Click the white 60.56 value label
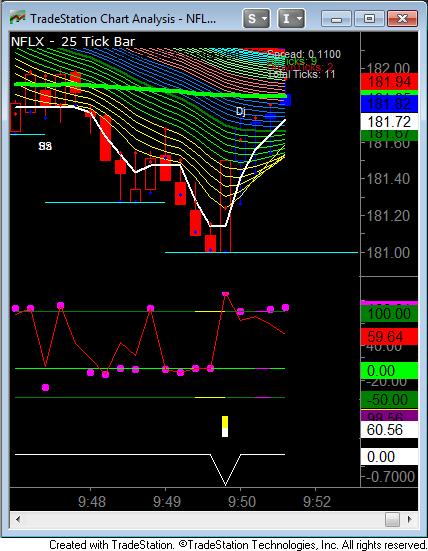 tap(389, 429)
